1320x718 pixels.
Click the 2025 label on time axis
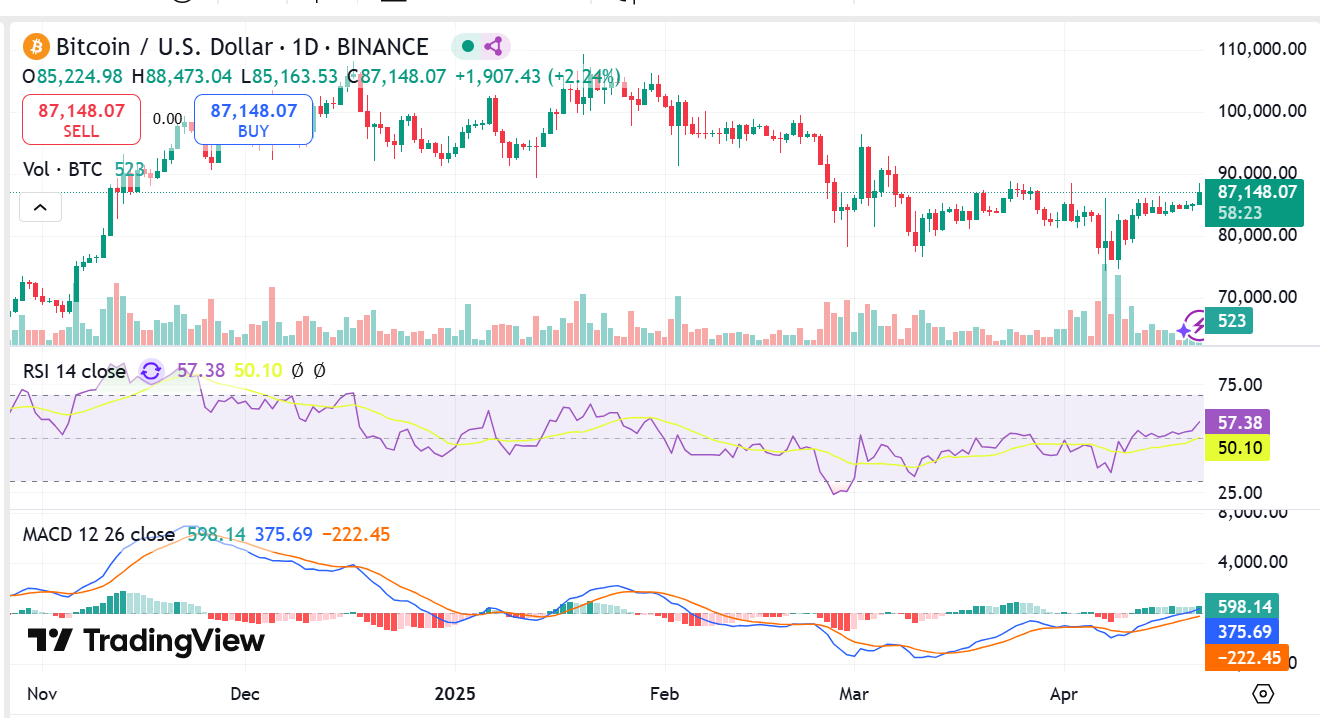[455, 693]
